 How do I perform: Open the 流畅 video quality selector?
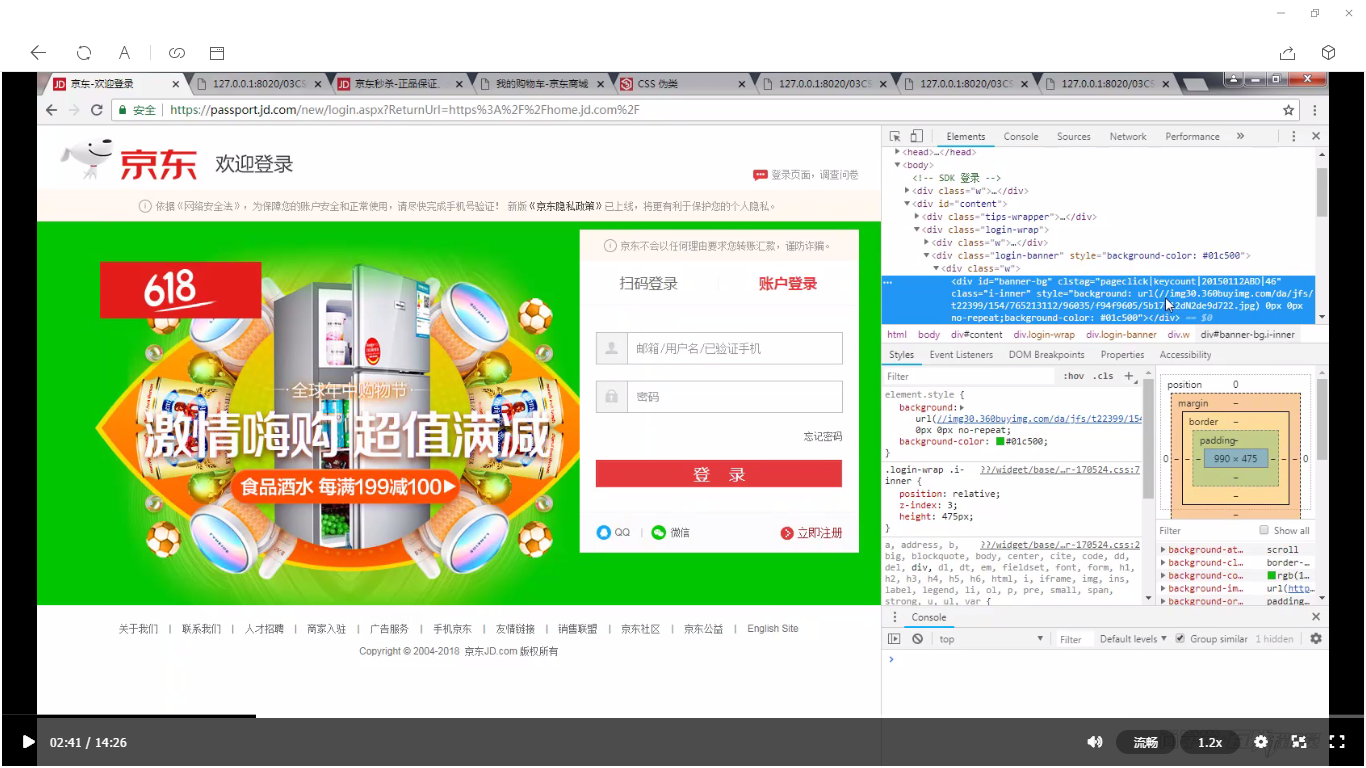coord(1145,742)
